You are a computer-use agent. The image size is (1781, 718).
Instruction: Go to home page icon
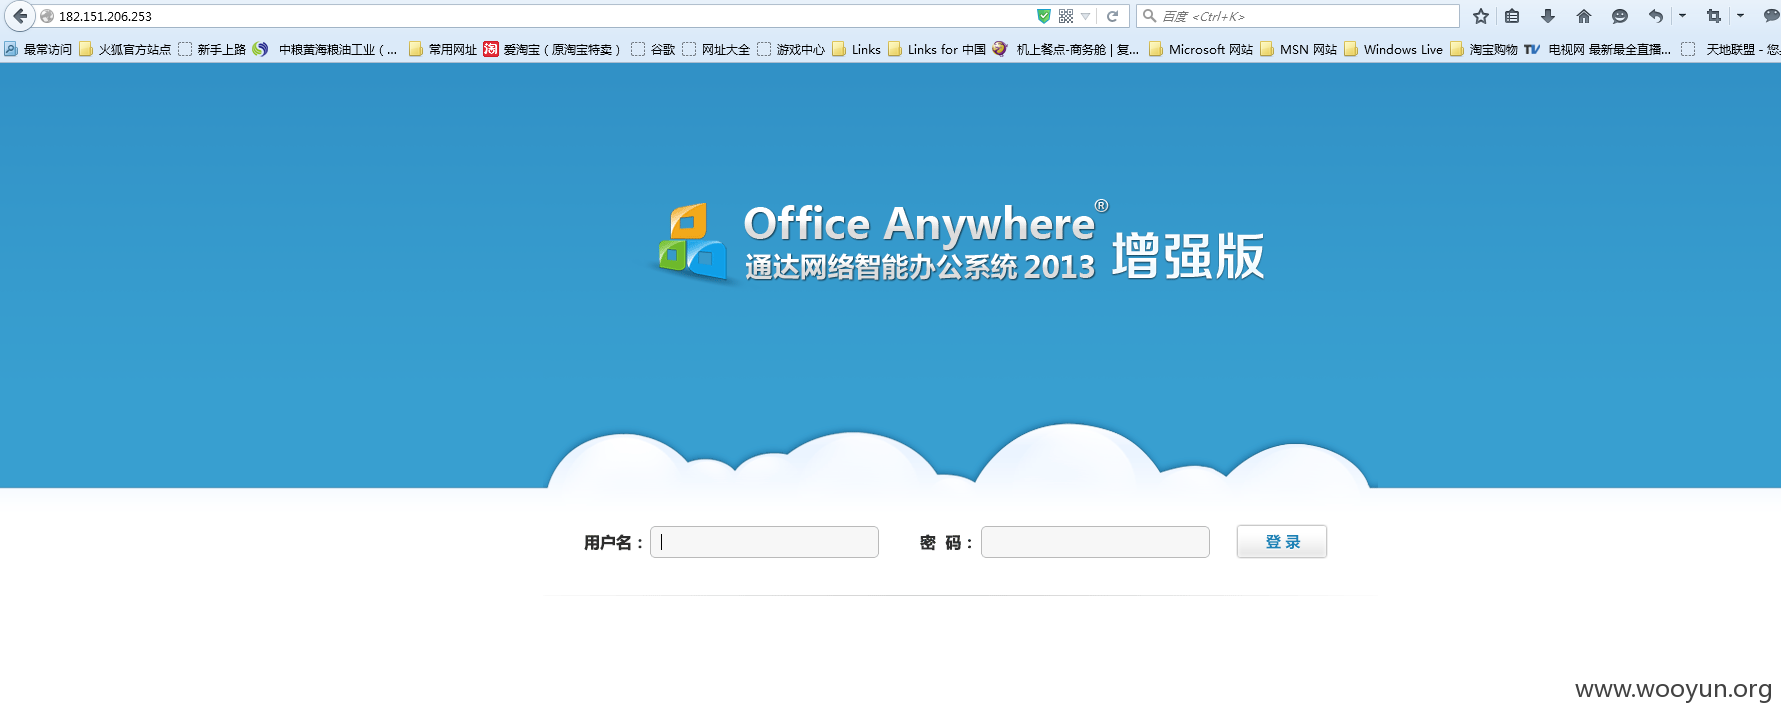tap(1584, 16)
